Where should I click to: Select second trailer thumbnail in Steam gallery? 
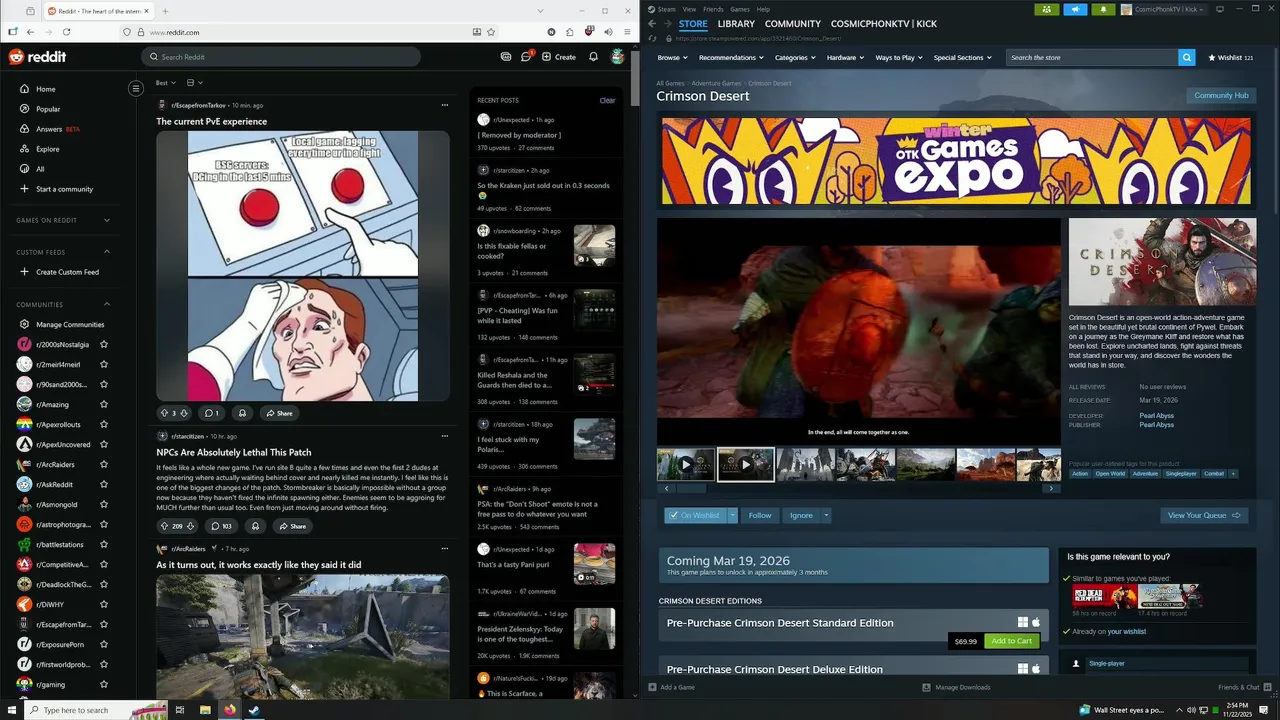pos(746,464)
